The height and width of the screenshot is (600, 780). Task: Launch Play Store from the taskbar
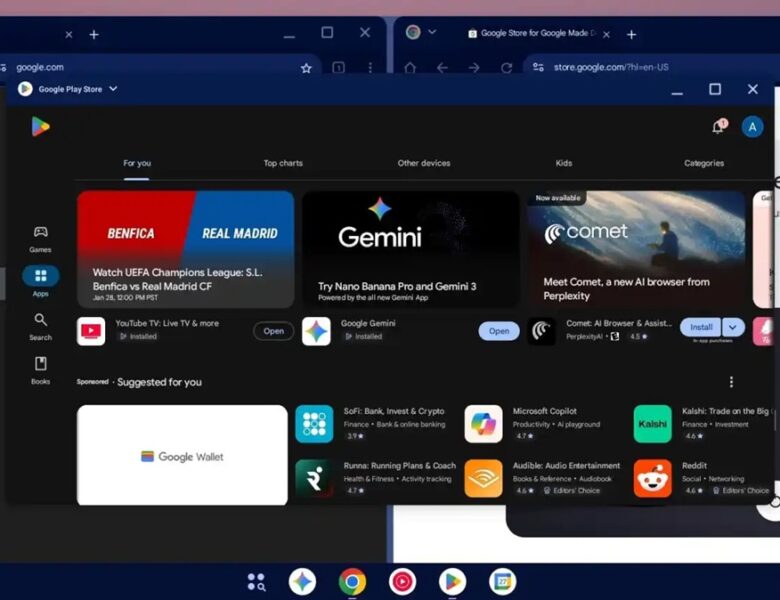(x=452, y=581)
